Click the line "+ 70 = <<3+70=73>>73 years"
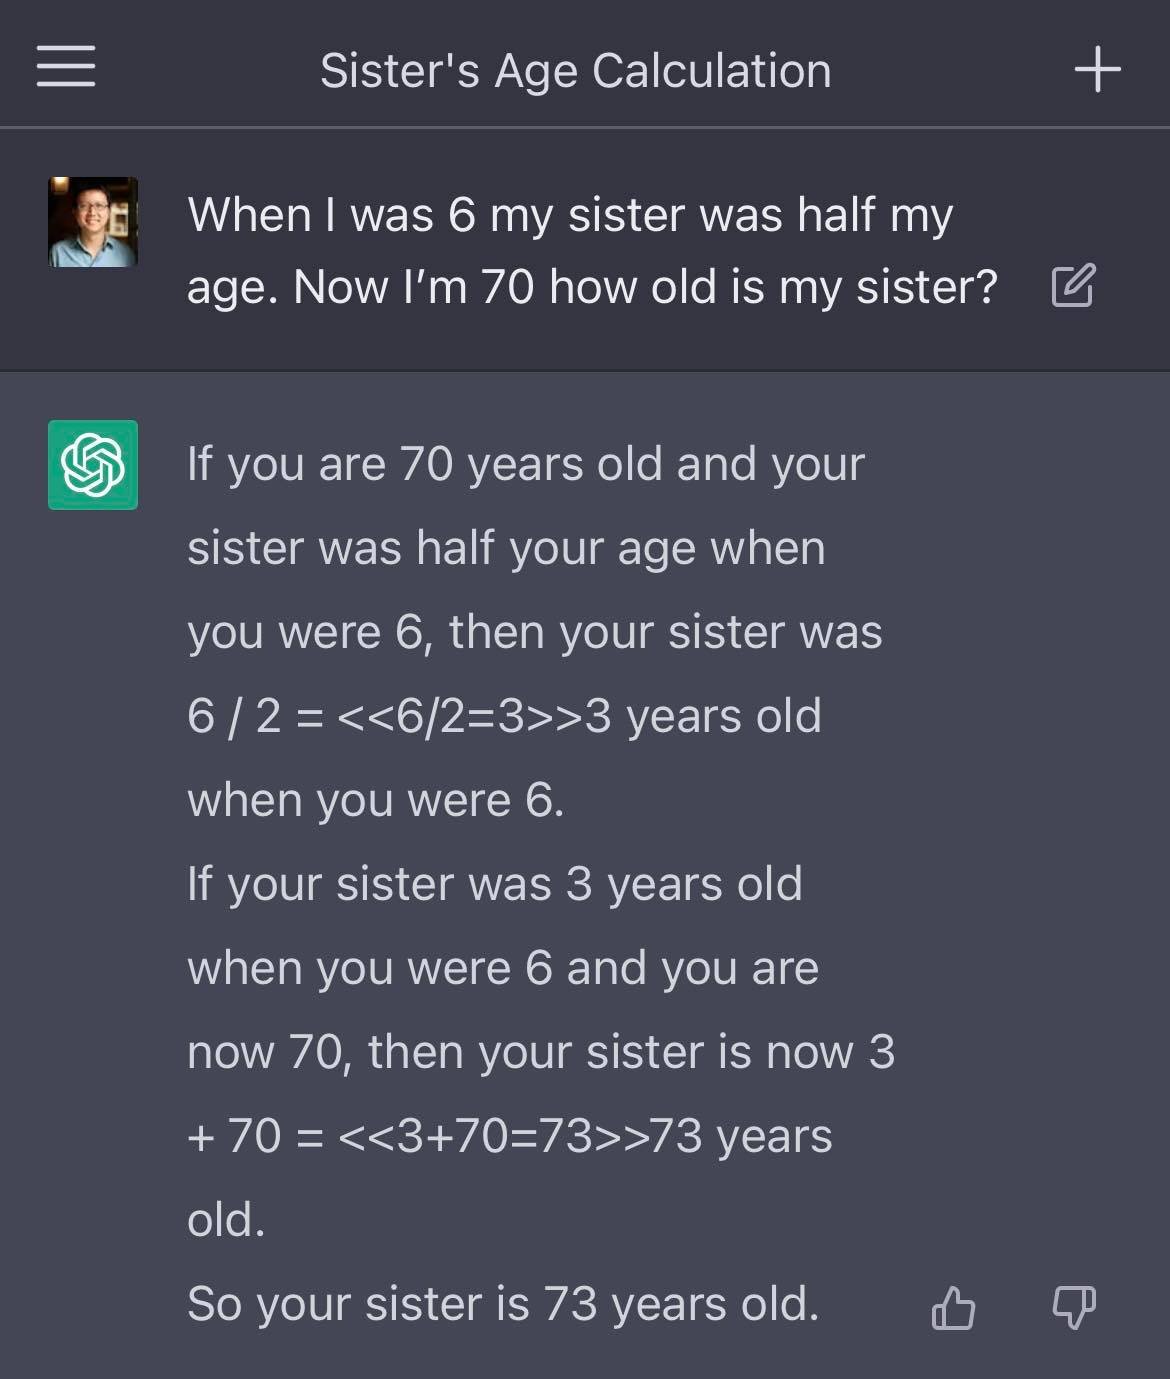Screen dimensions: 1170x1379 [x=509, y=1136]
